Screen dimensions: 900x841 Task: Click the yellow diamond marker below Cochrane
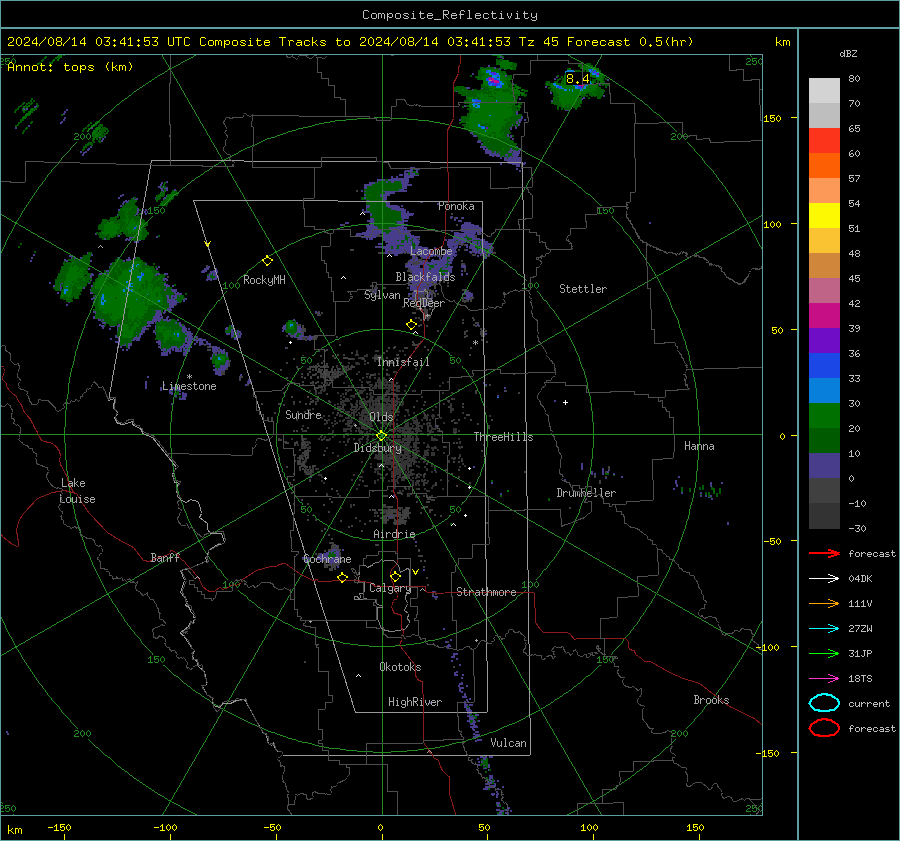pyautogui.click(x=343, y=577)
